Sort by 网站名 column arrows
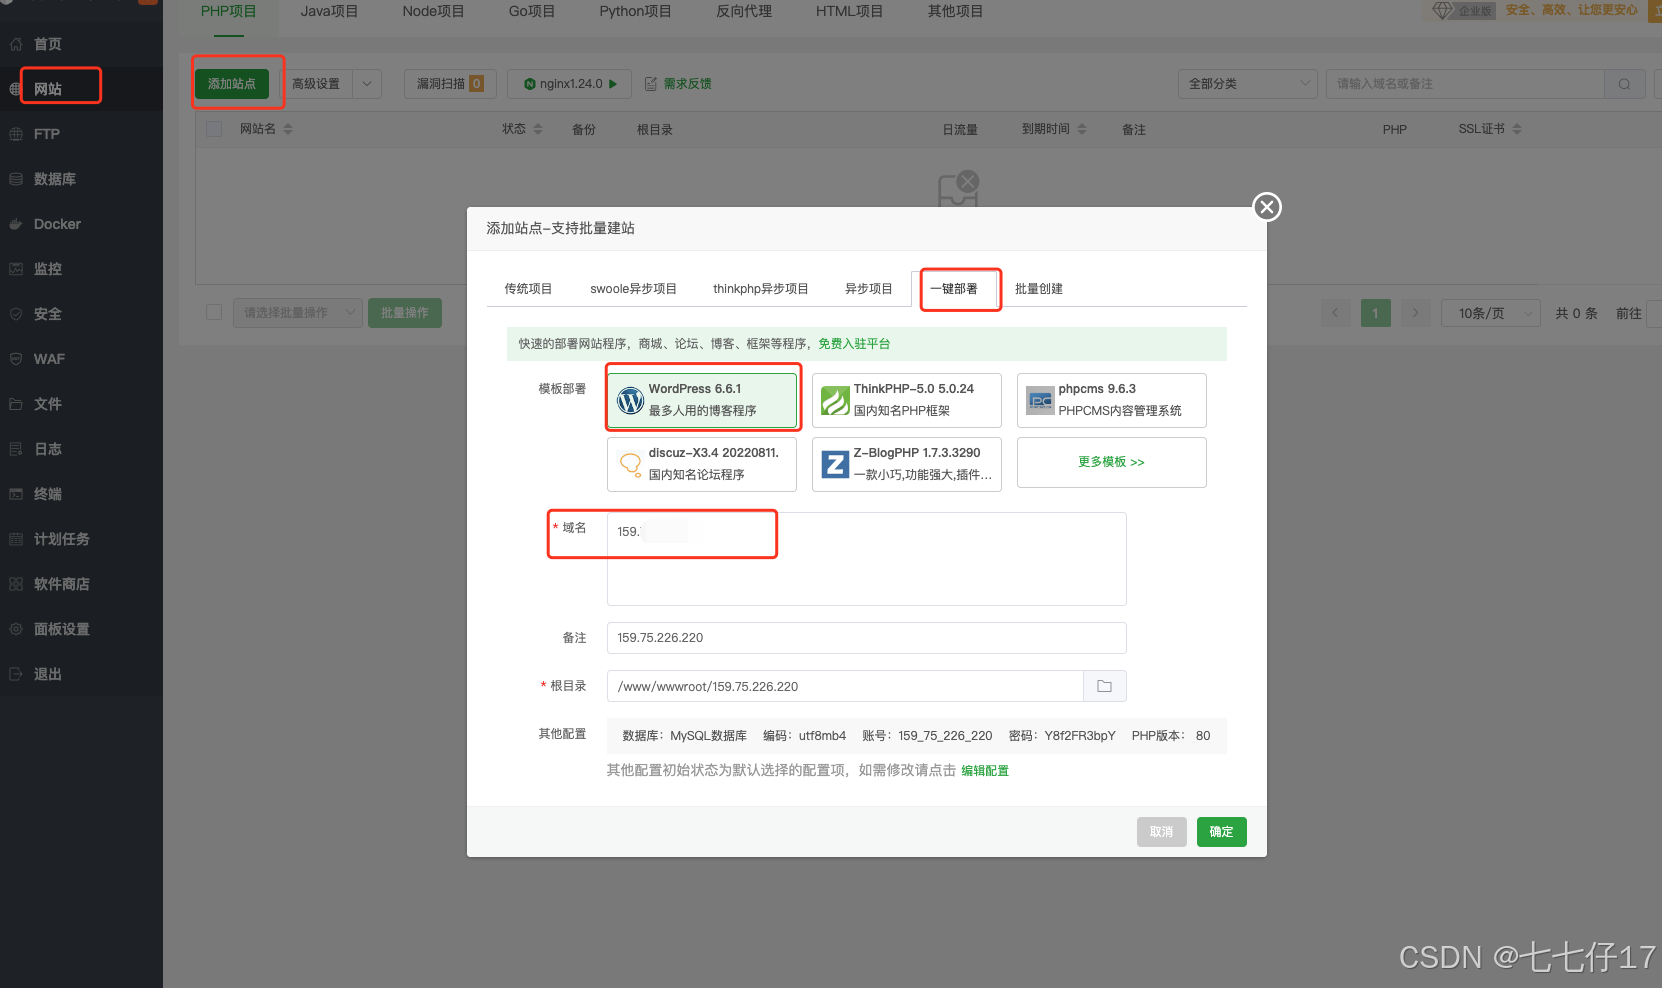This screenshot has width=1662, height=988. click(288, 129)
